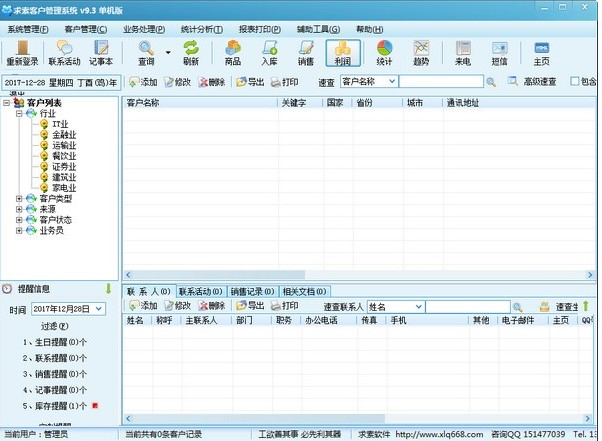Open the 辅助工具 menu
The image size is (602, 441).
coord(318,29)
